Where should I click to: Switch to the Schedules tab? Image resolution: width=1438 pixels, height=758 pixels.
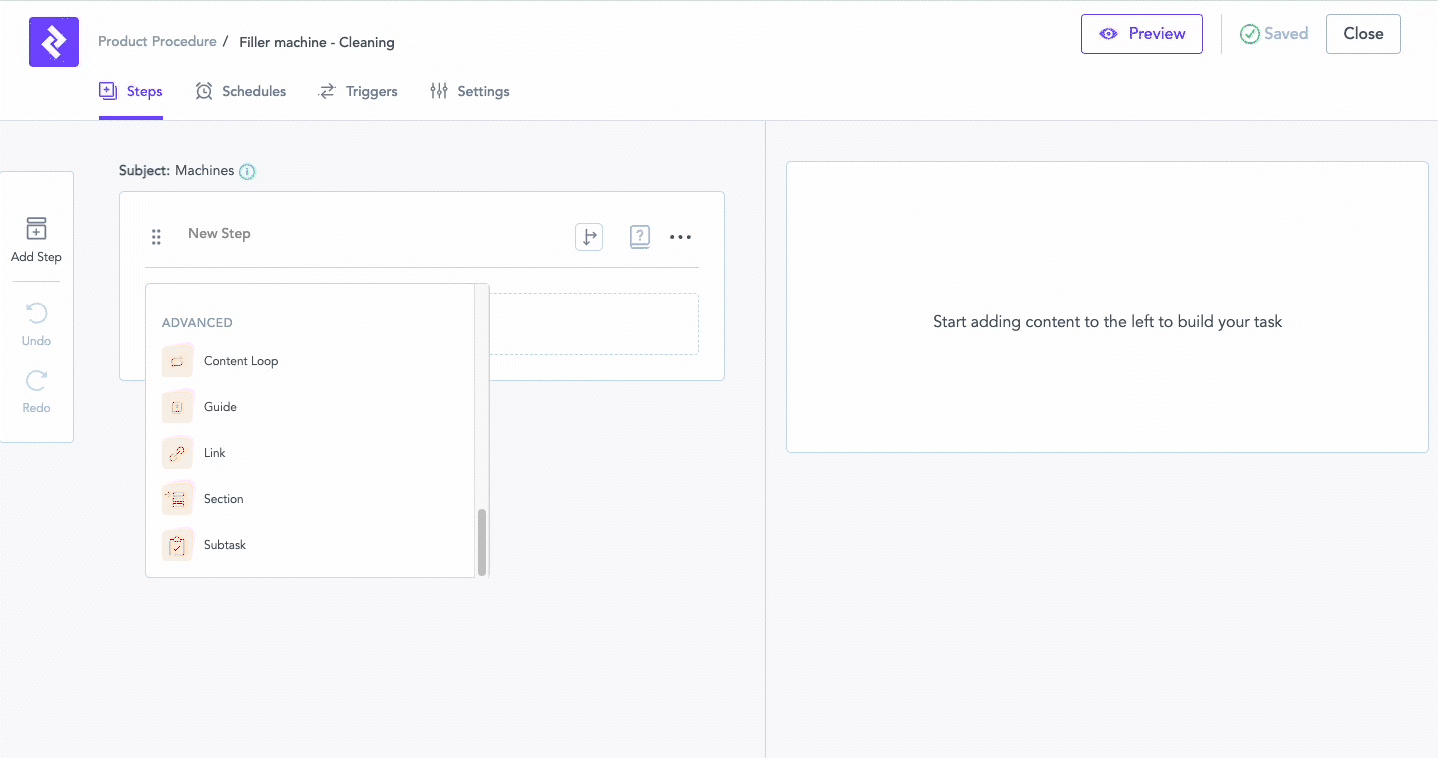pos(241,91)
